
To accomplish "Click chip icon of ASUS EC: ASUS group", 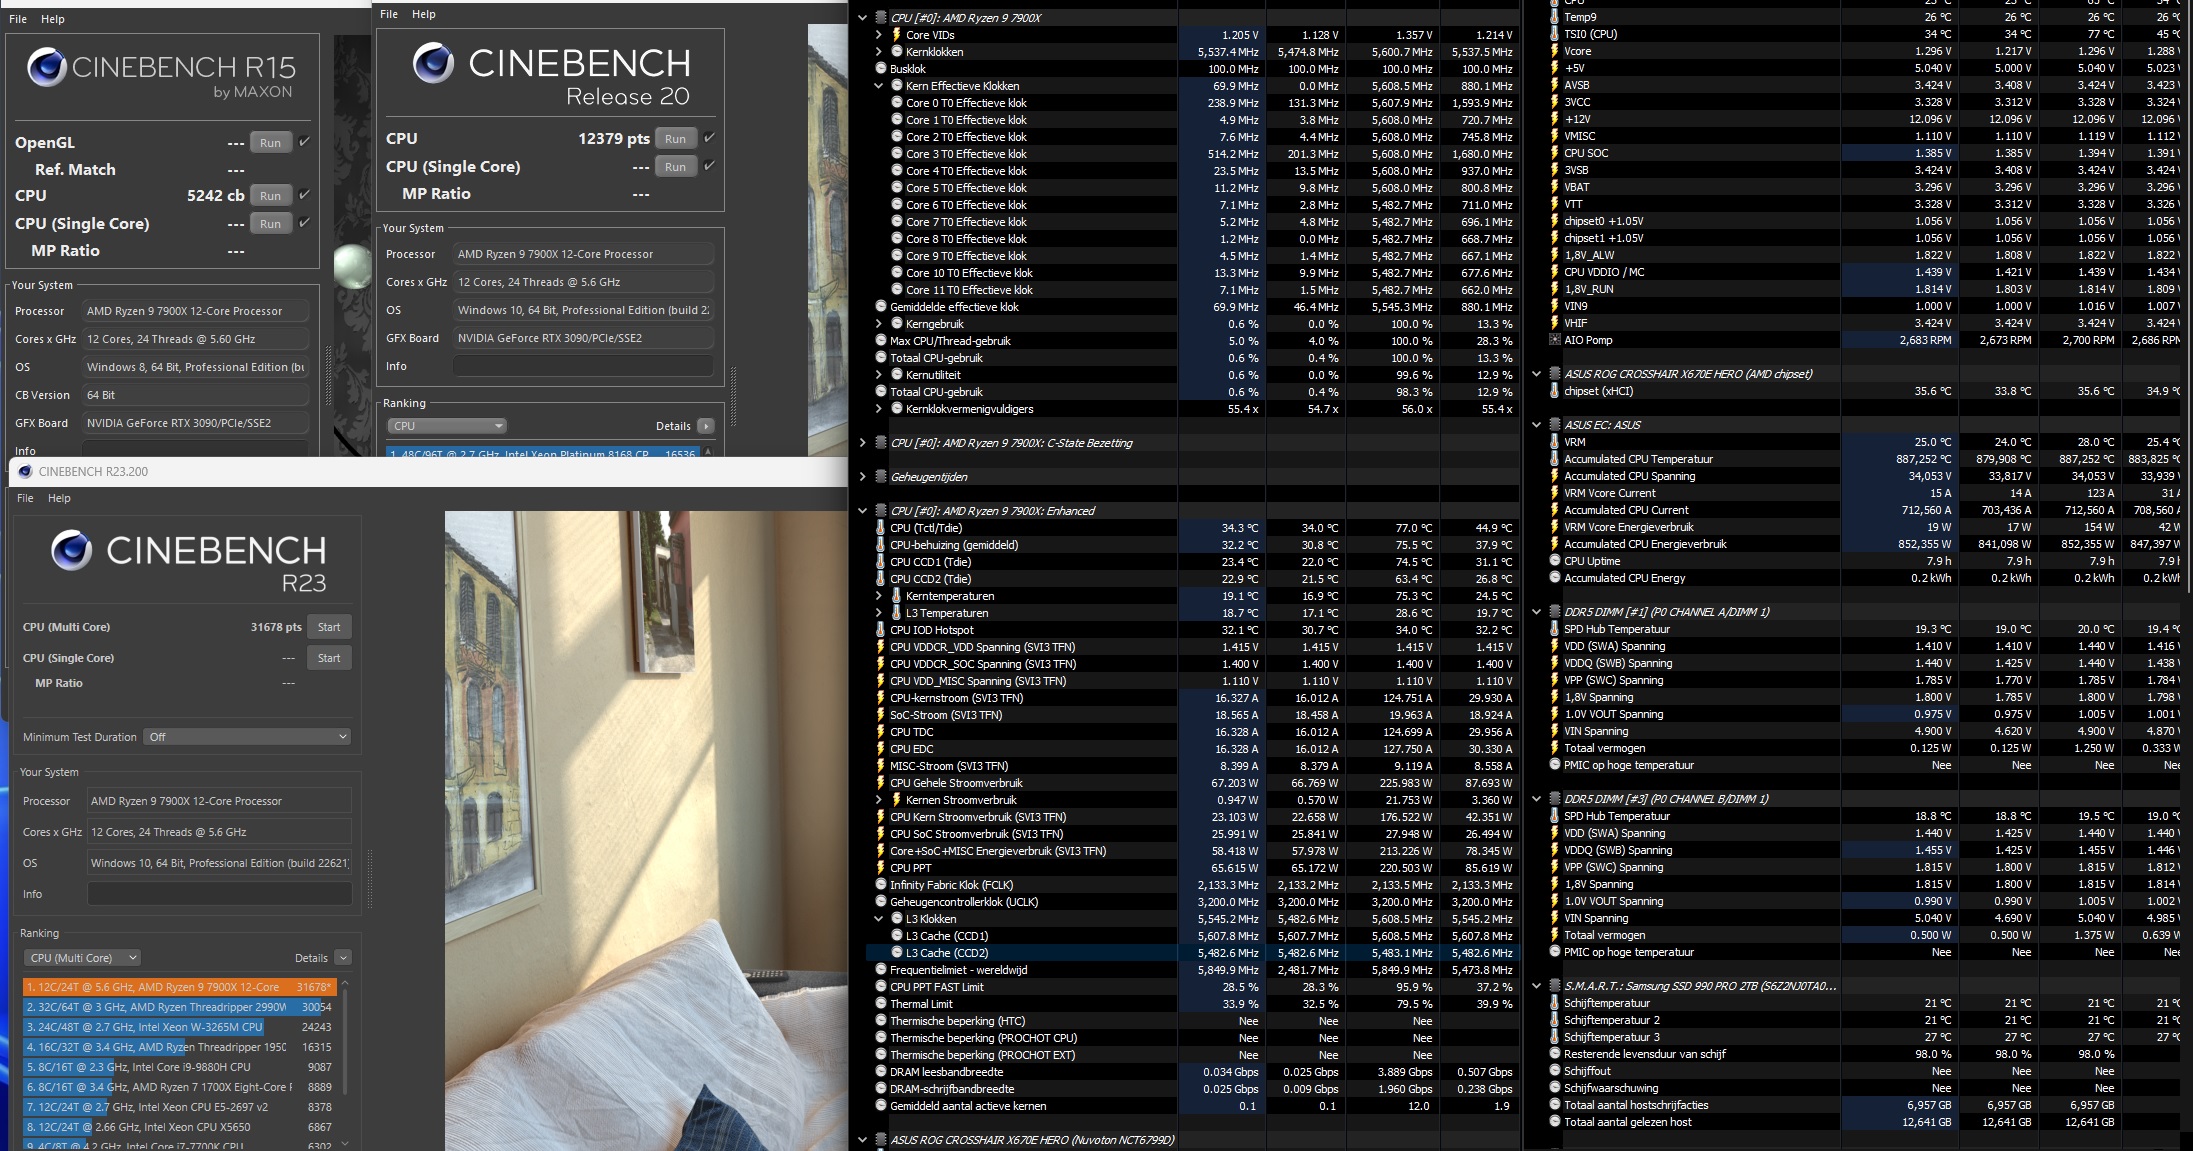I will tap(1554, 425).
